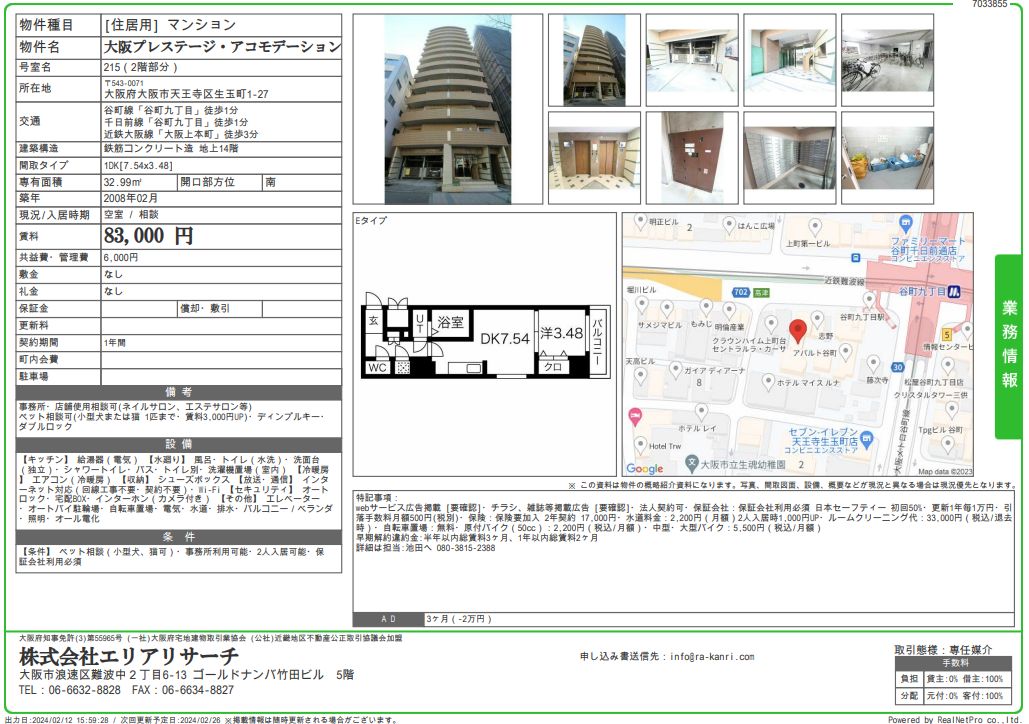
Task: Click the info@ra-kanri.com email address
Action: point(711,657)
